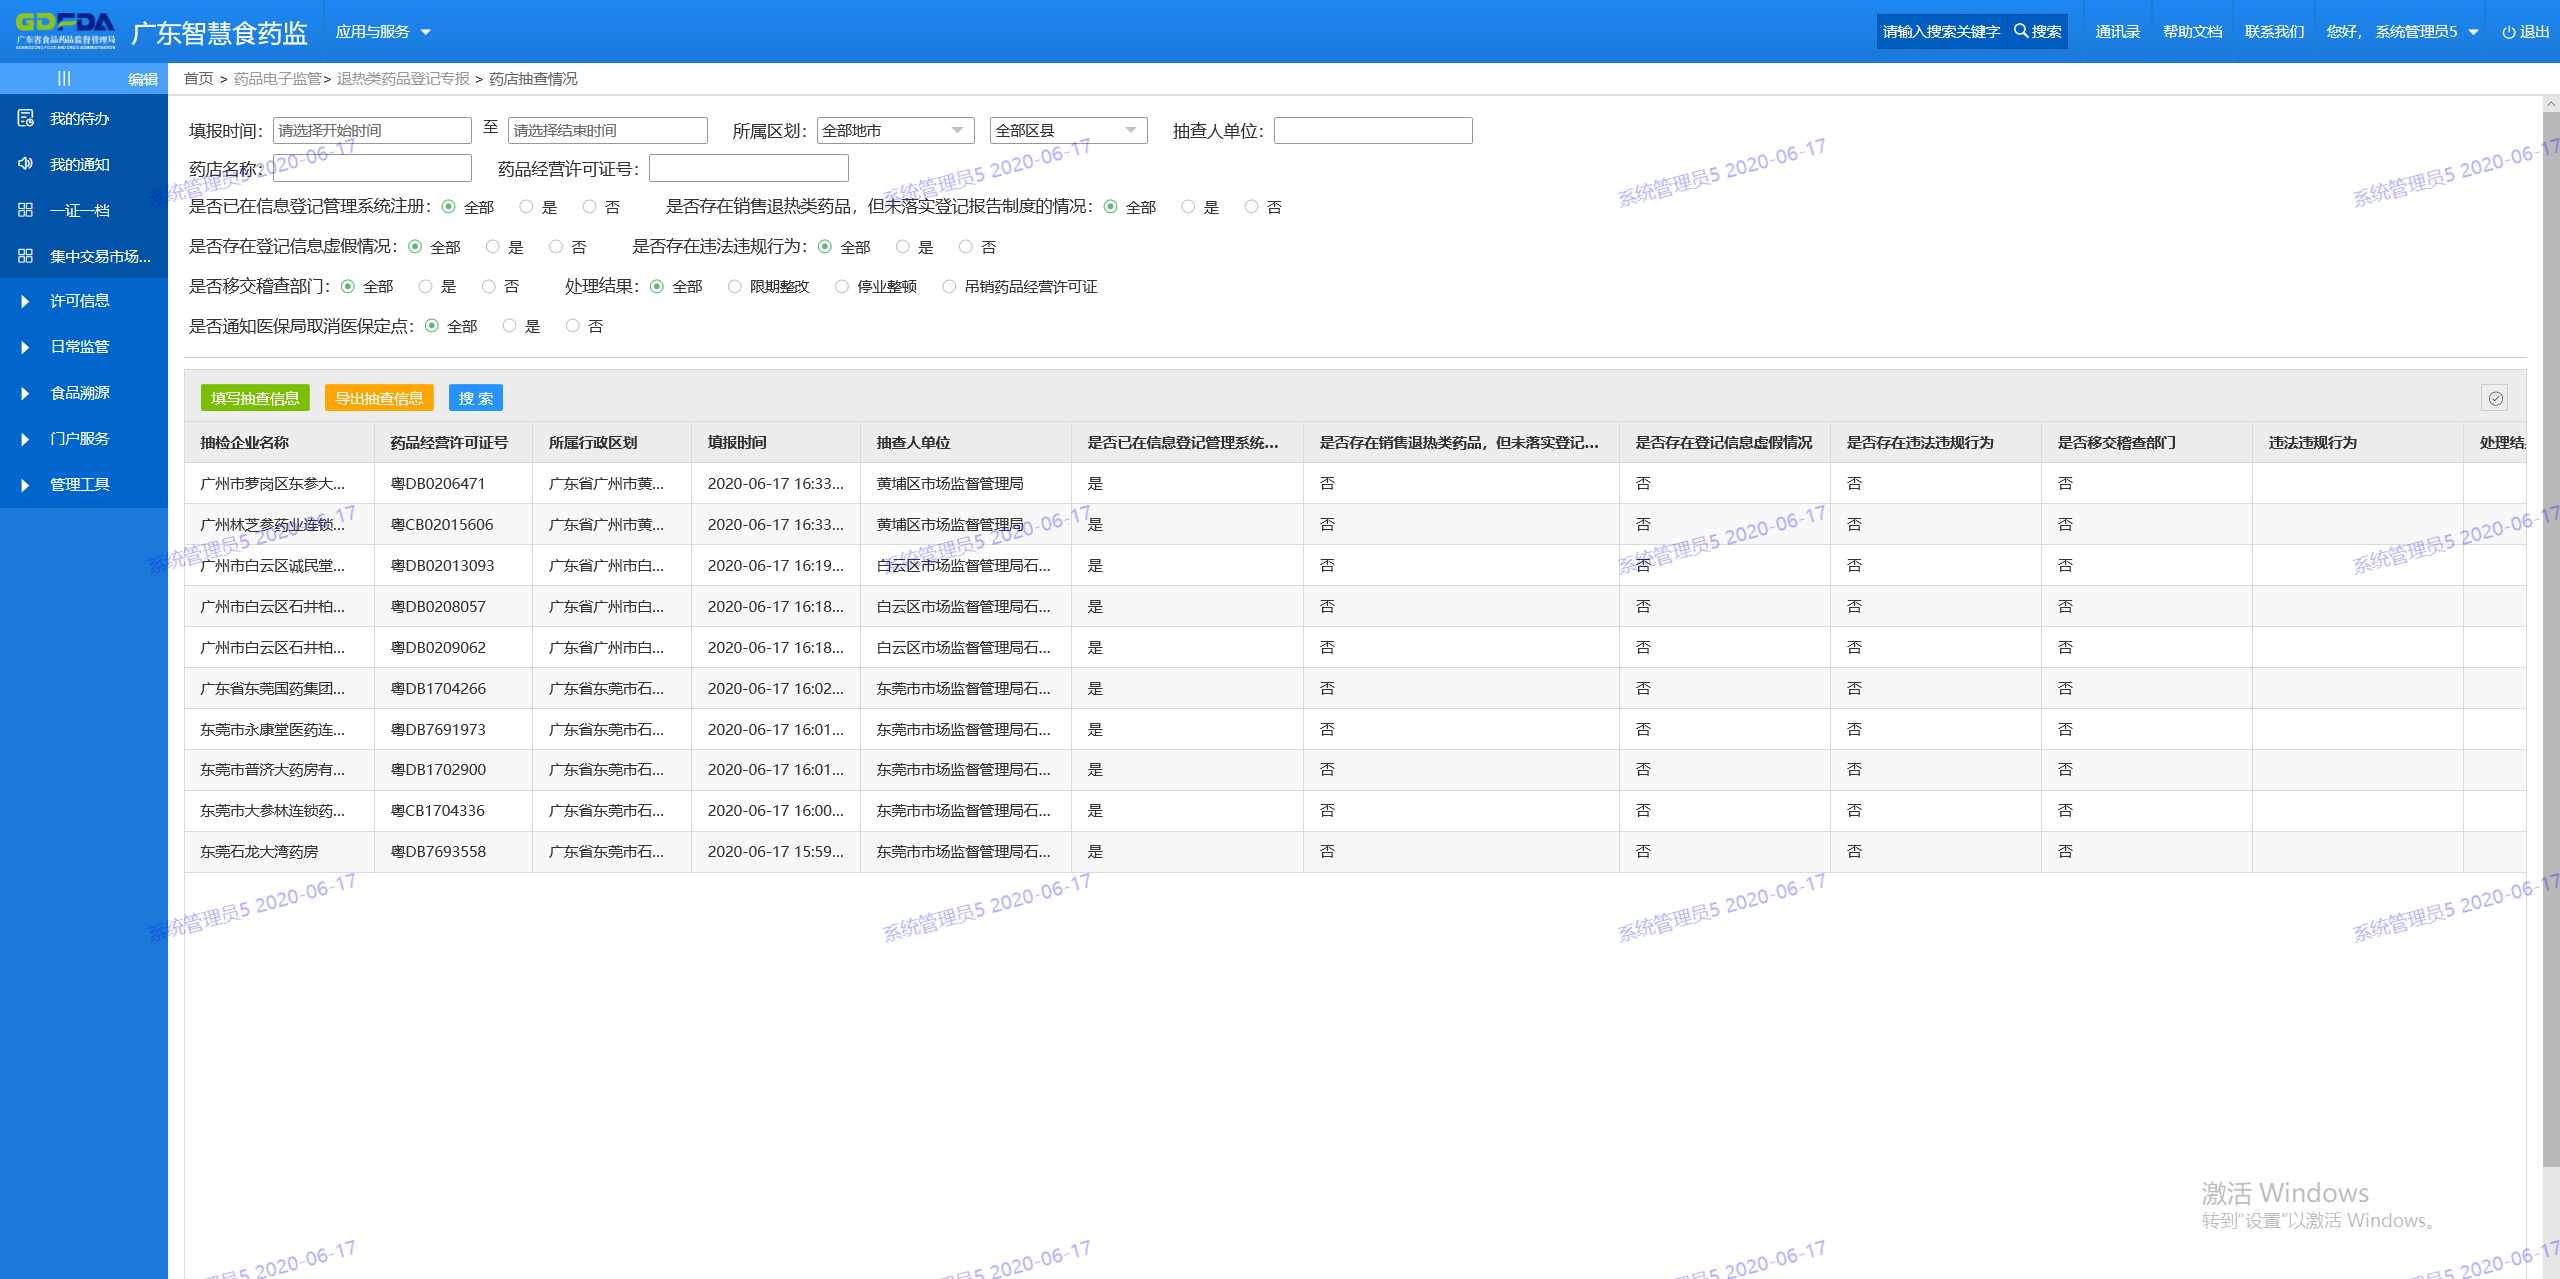Viewport: 2560px width, 1279px height.
Task: Click the 一证一档 grid icon
Action: point(26,210)
